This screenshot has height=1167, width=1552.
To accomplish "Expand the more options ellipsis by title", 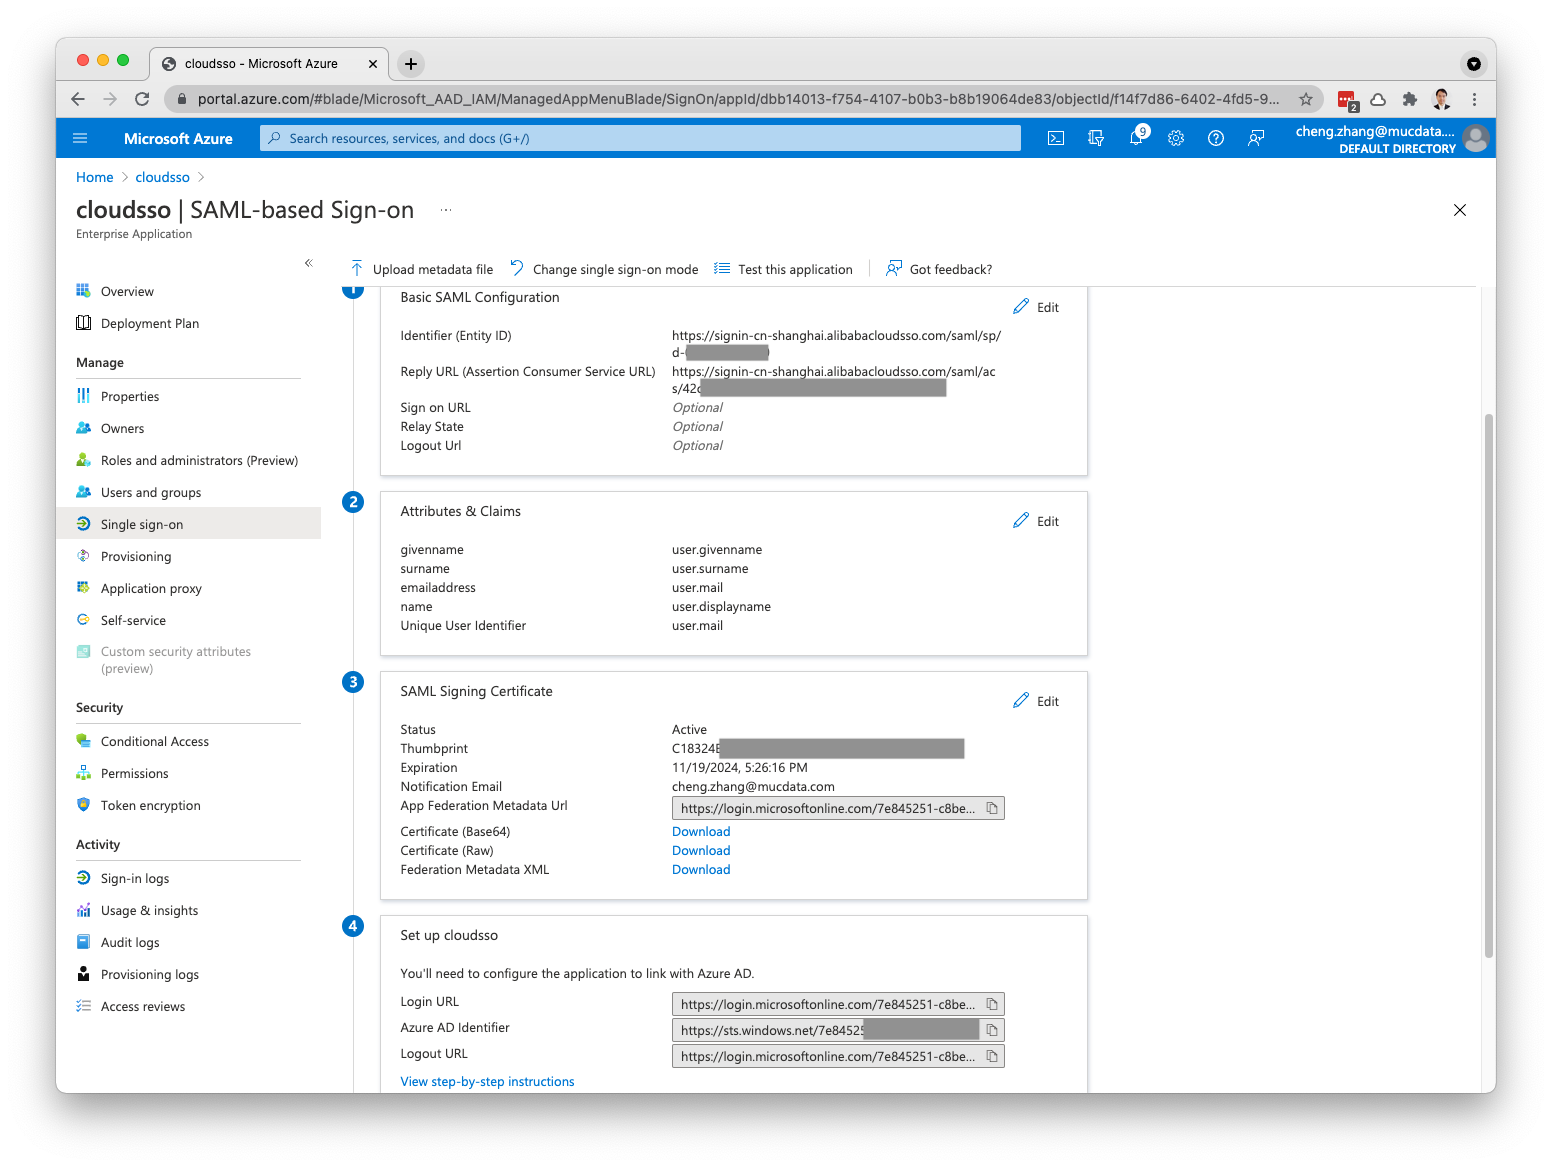I will point(446,210).
